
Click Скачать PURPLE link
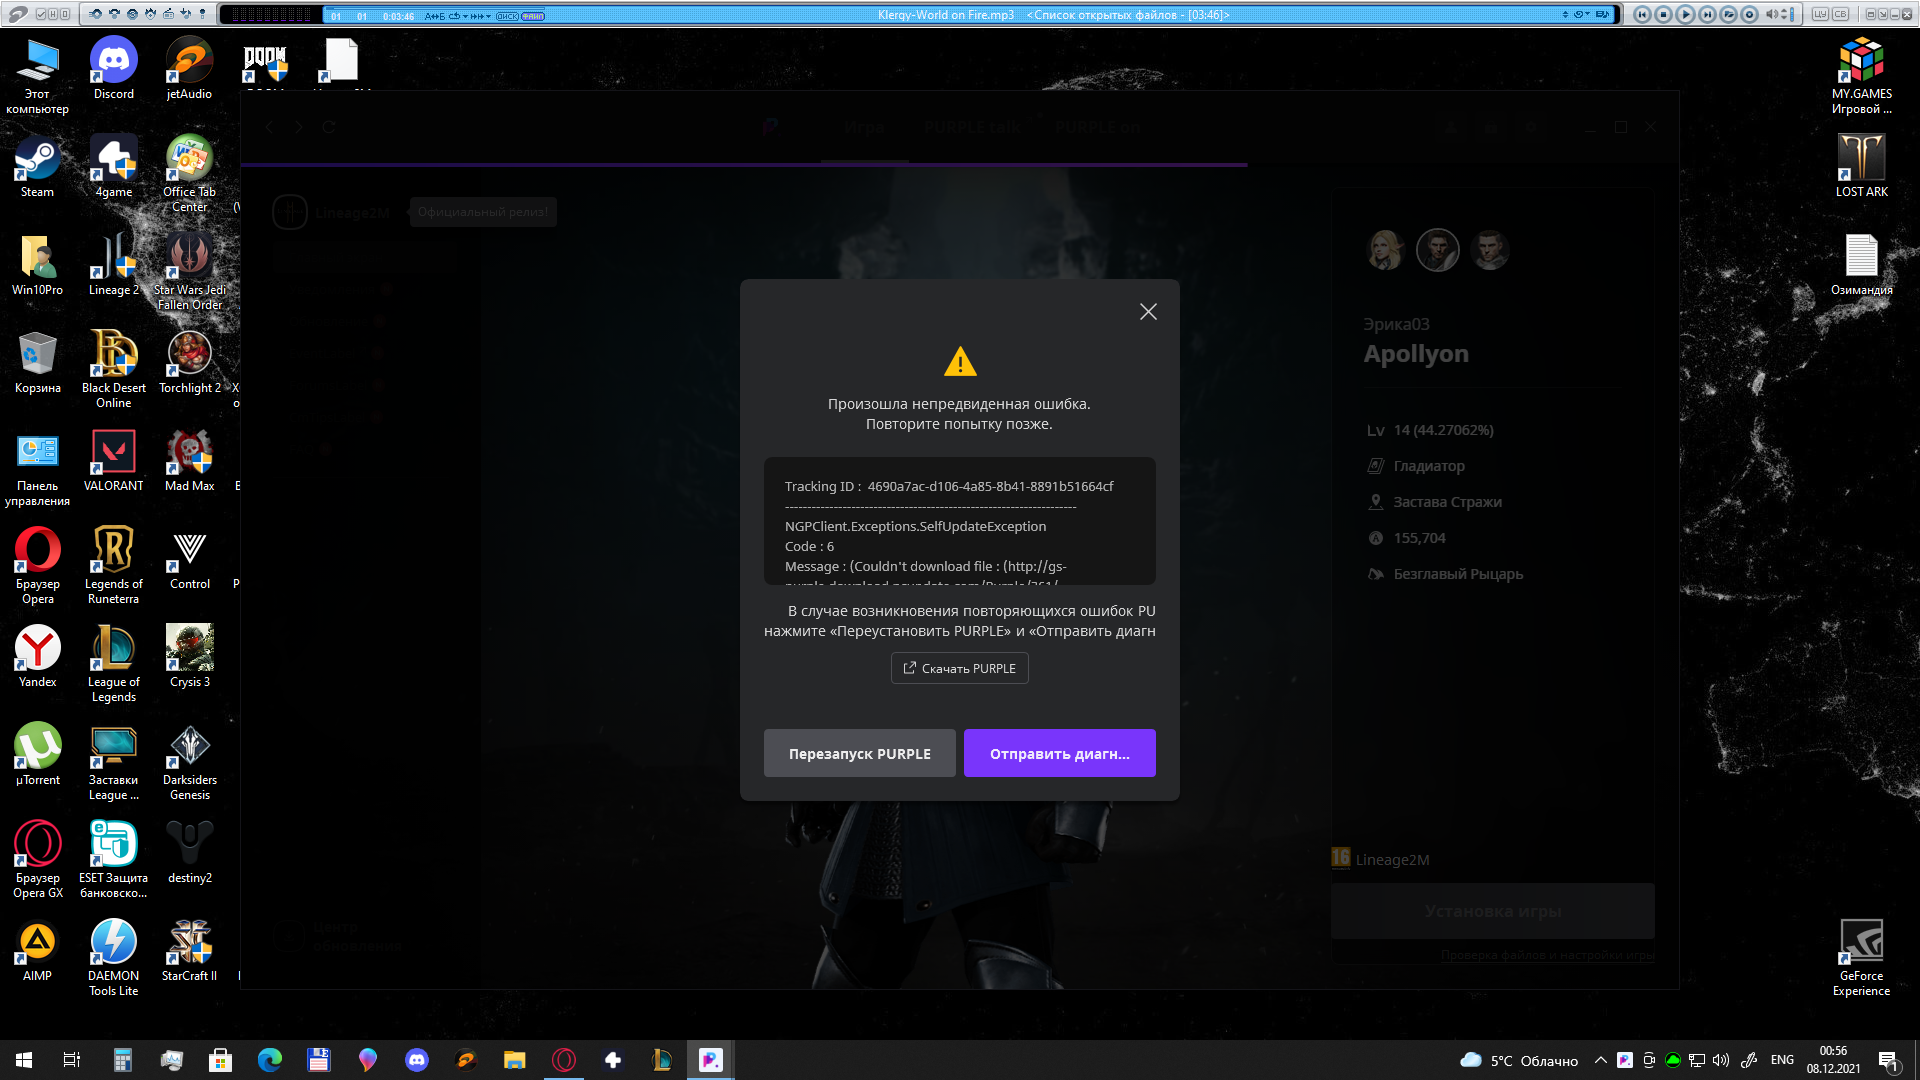point(960,667)
